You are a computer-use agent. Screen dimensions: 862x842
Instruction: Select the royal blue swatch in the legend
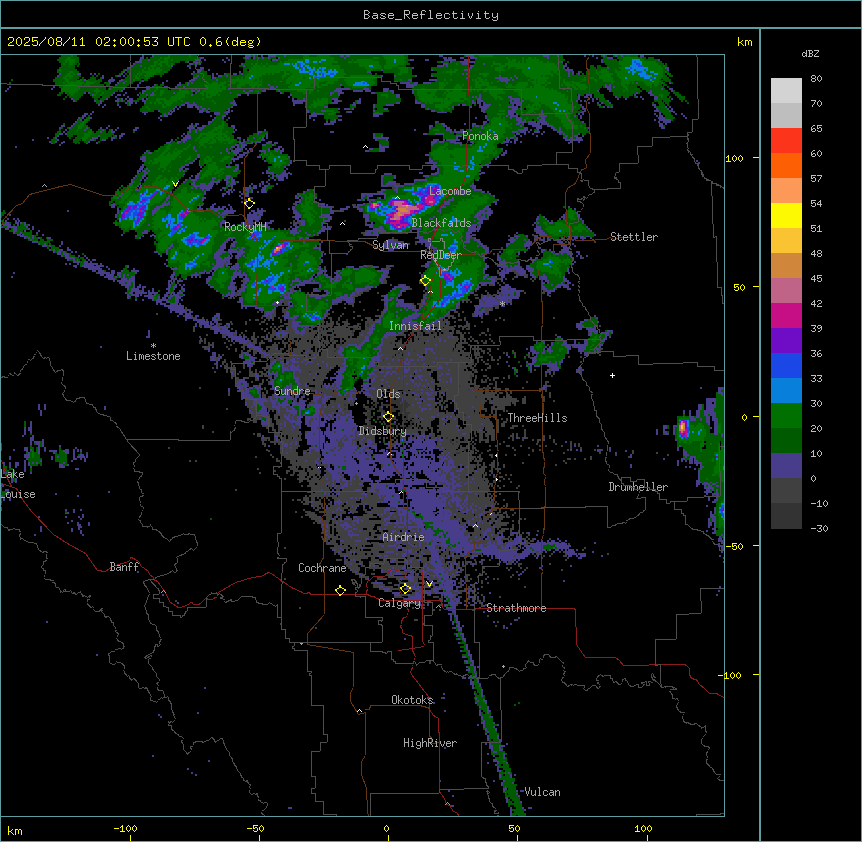tap(786, 365)
